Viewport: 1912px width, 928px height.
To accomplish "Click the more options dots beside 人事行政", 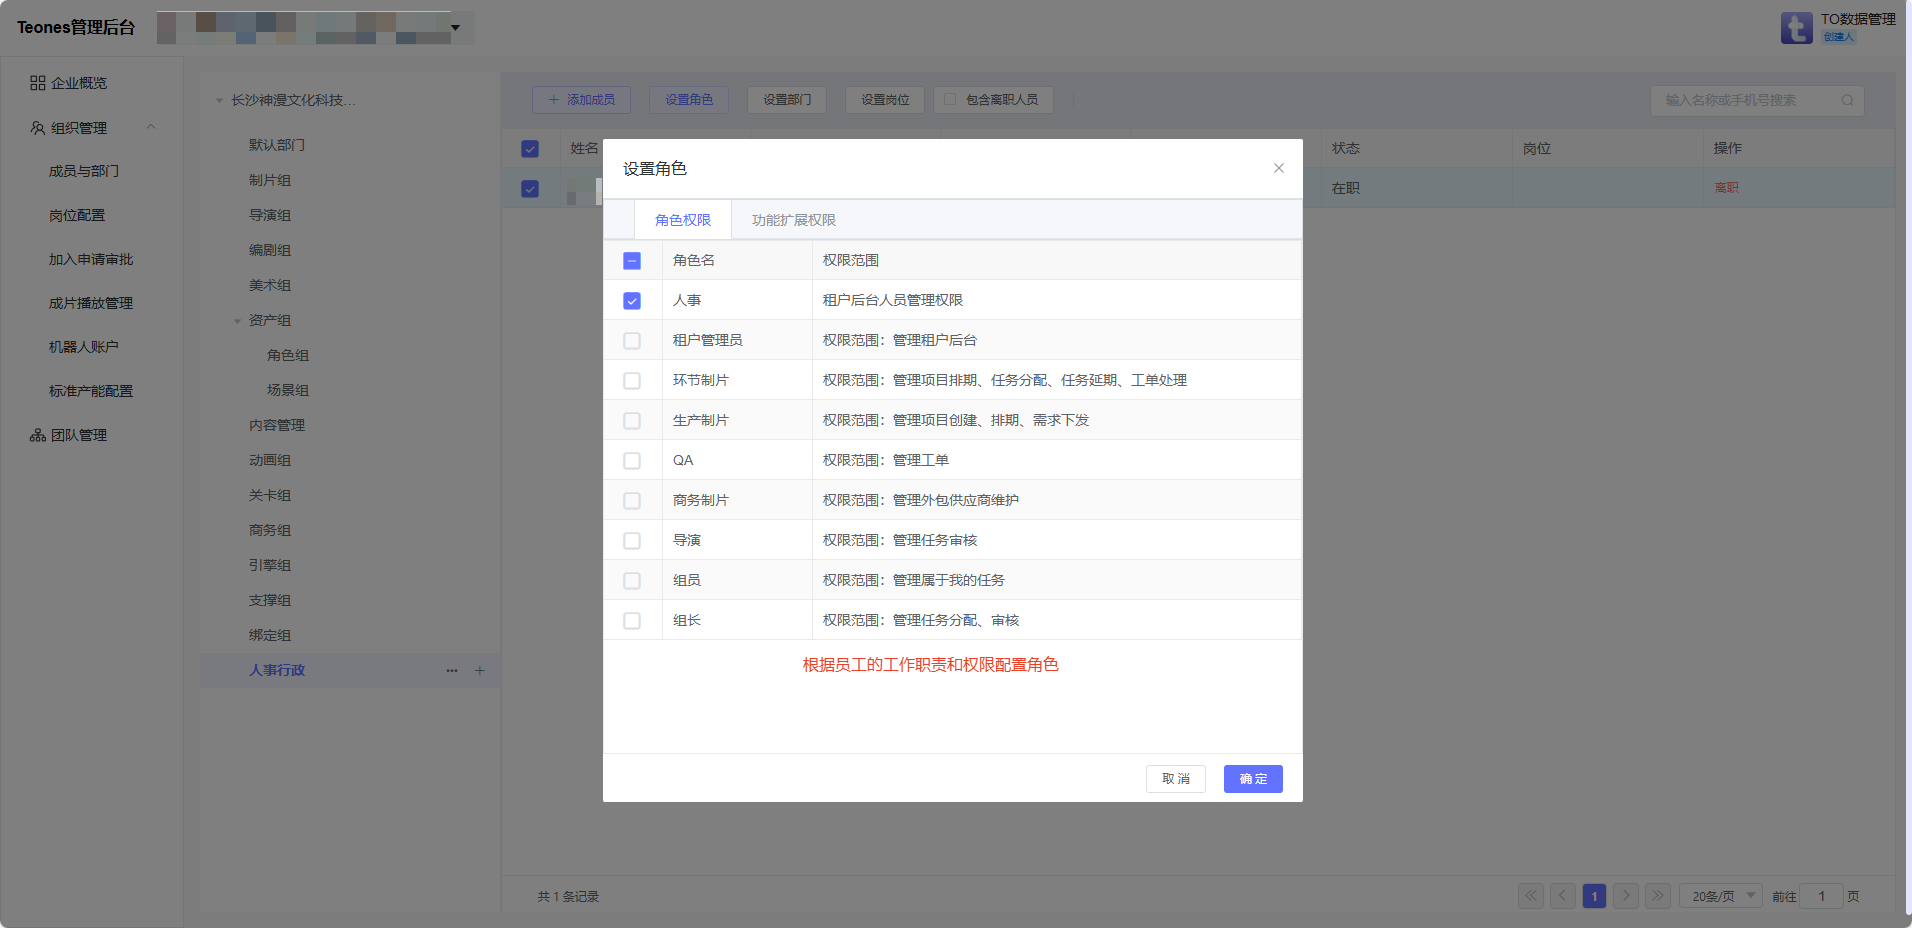I will (x=452, y=671).
